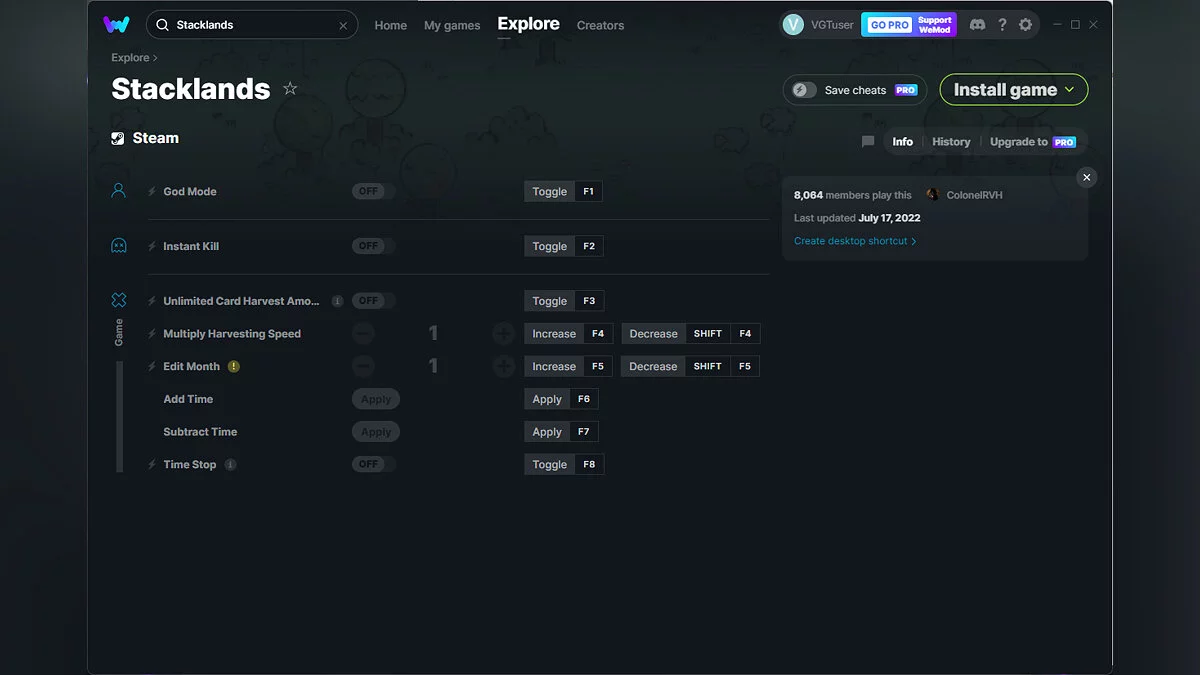The width and height of the screenshot is (1200, 675).
Task: Show the Edit Month warning icon
Action: point(233,366)
